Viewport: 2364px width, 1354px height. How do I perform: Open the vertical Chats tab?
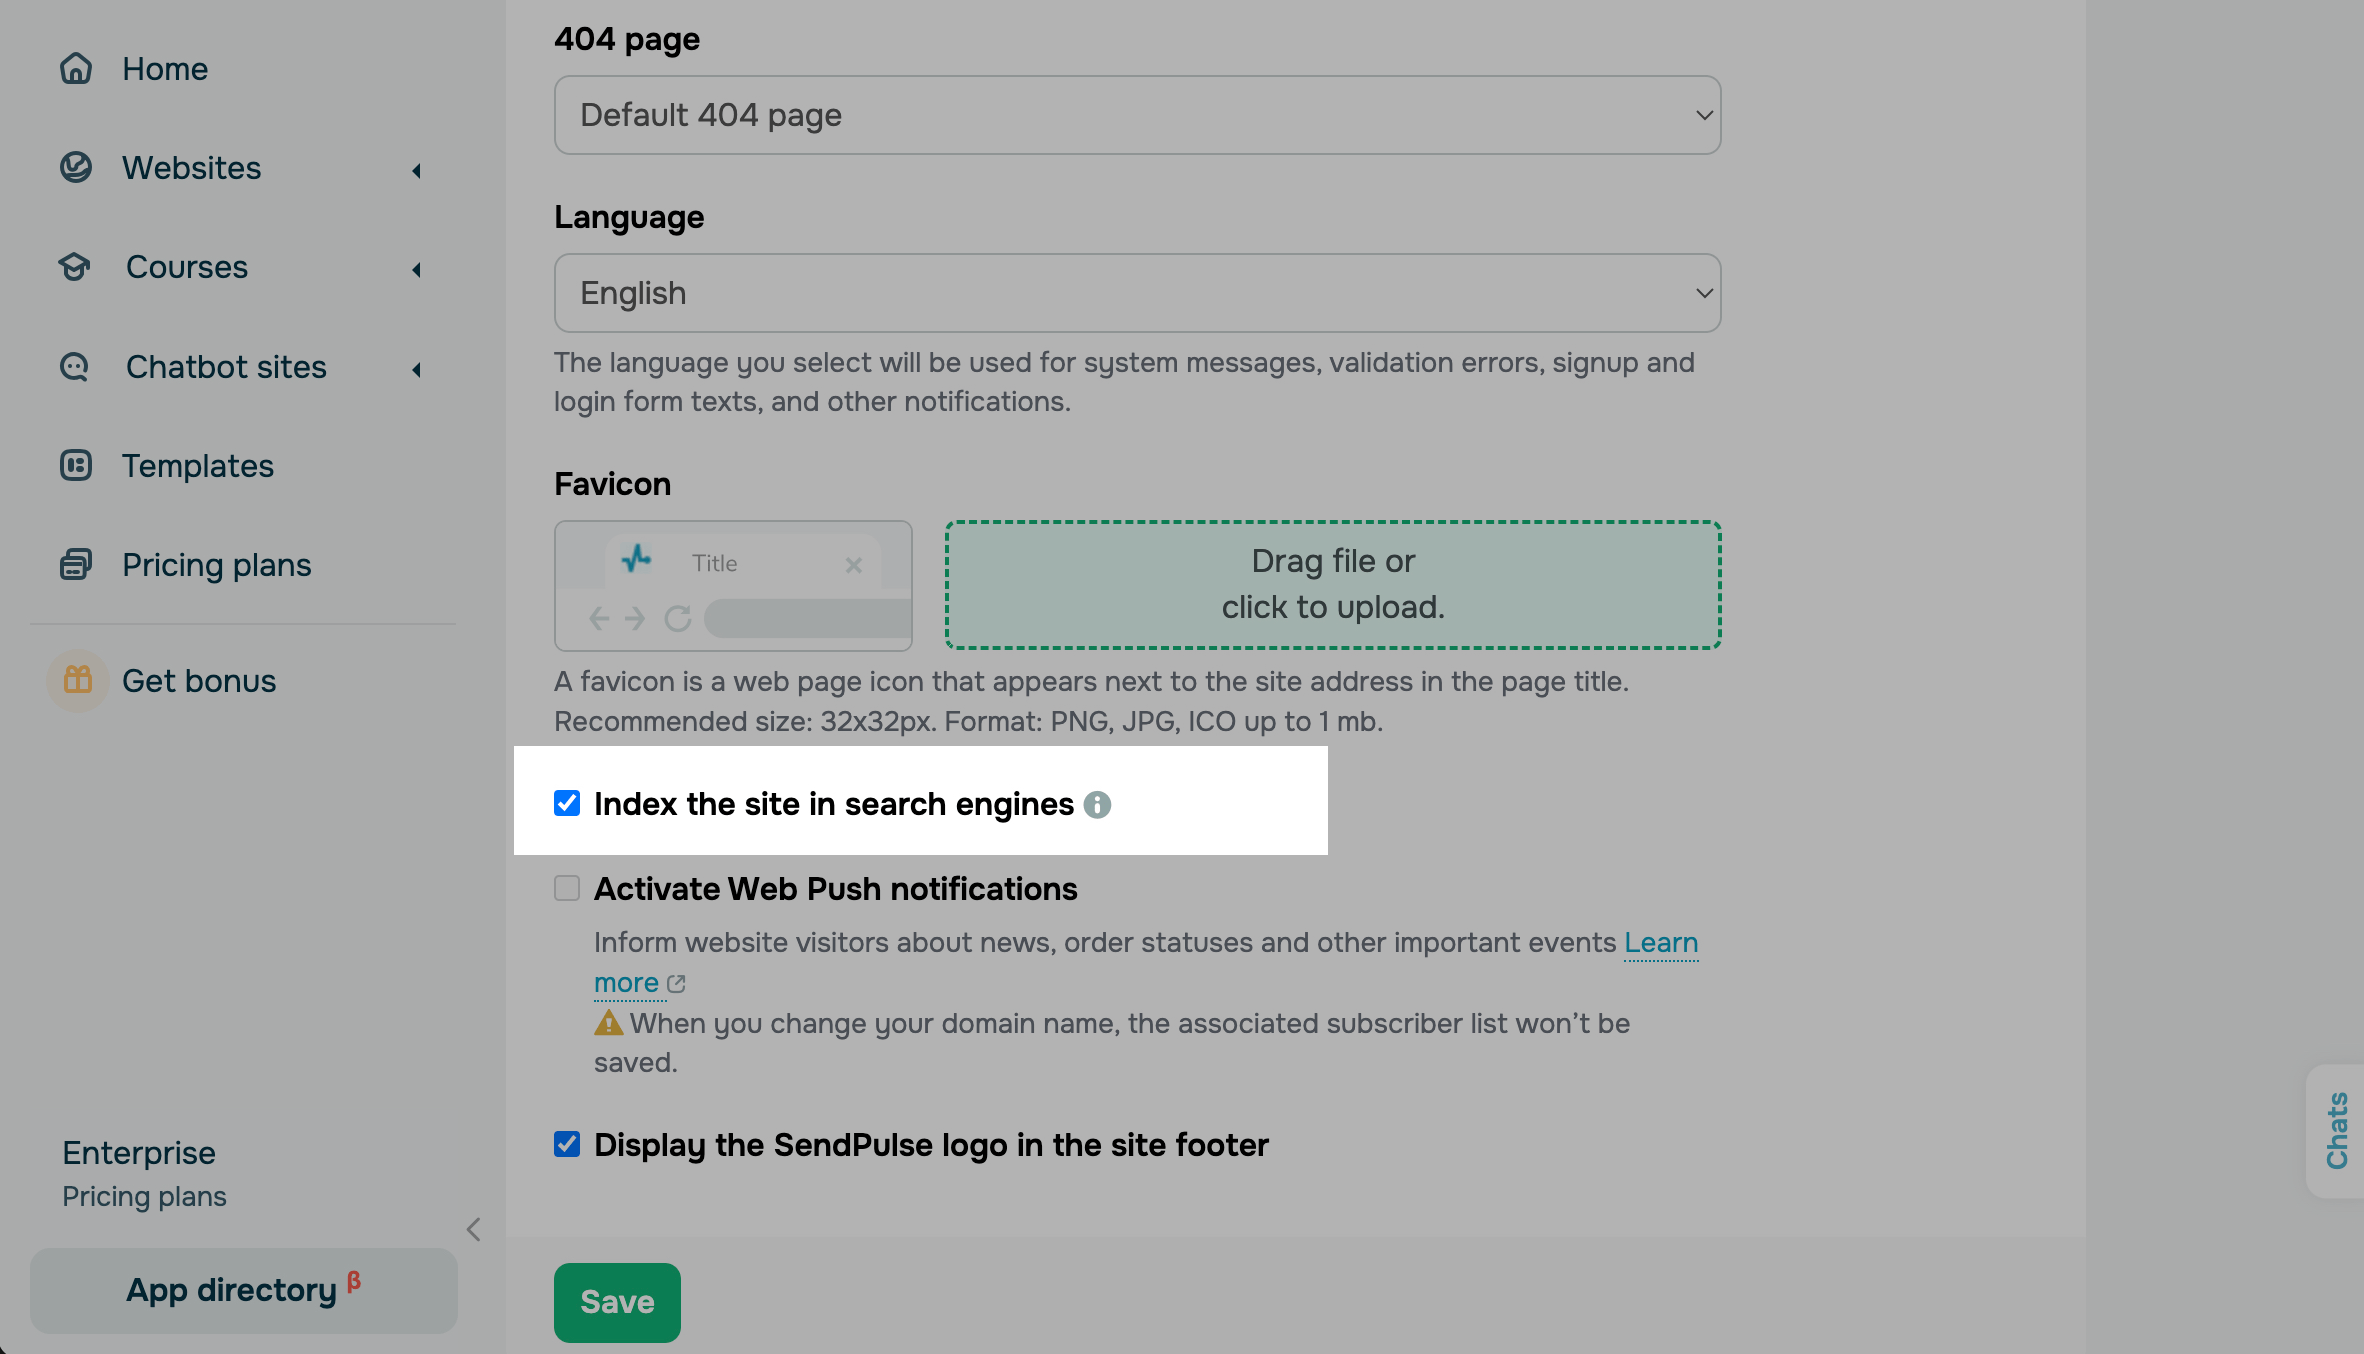click(2336, 1130)
